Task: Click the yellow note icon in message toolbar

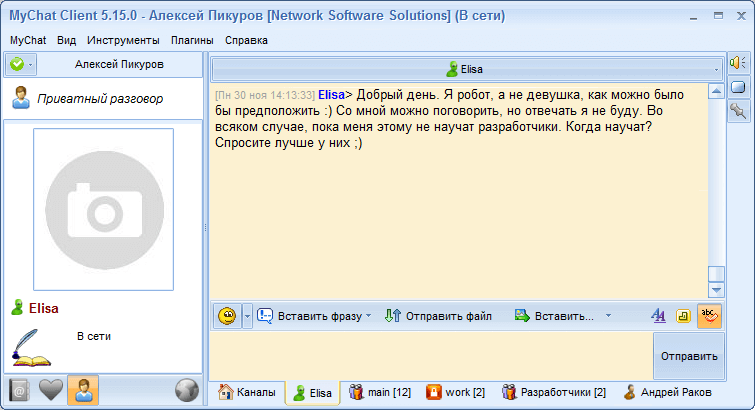Action: (684, 316)
